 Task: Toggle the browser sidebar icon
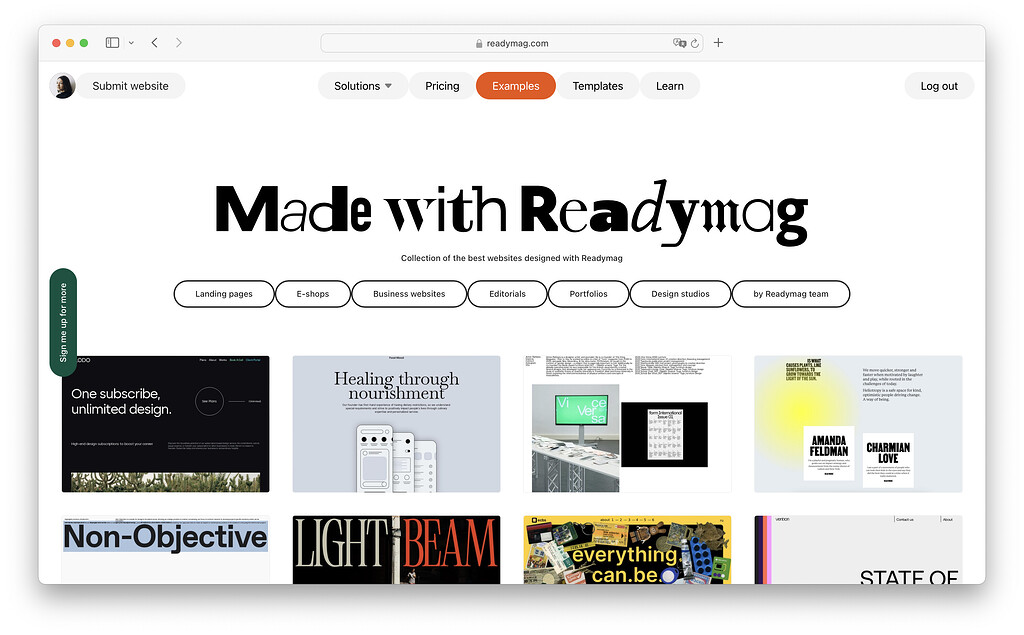point(111,42)
